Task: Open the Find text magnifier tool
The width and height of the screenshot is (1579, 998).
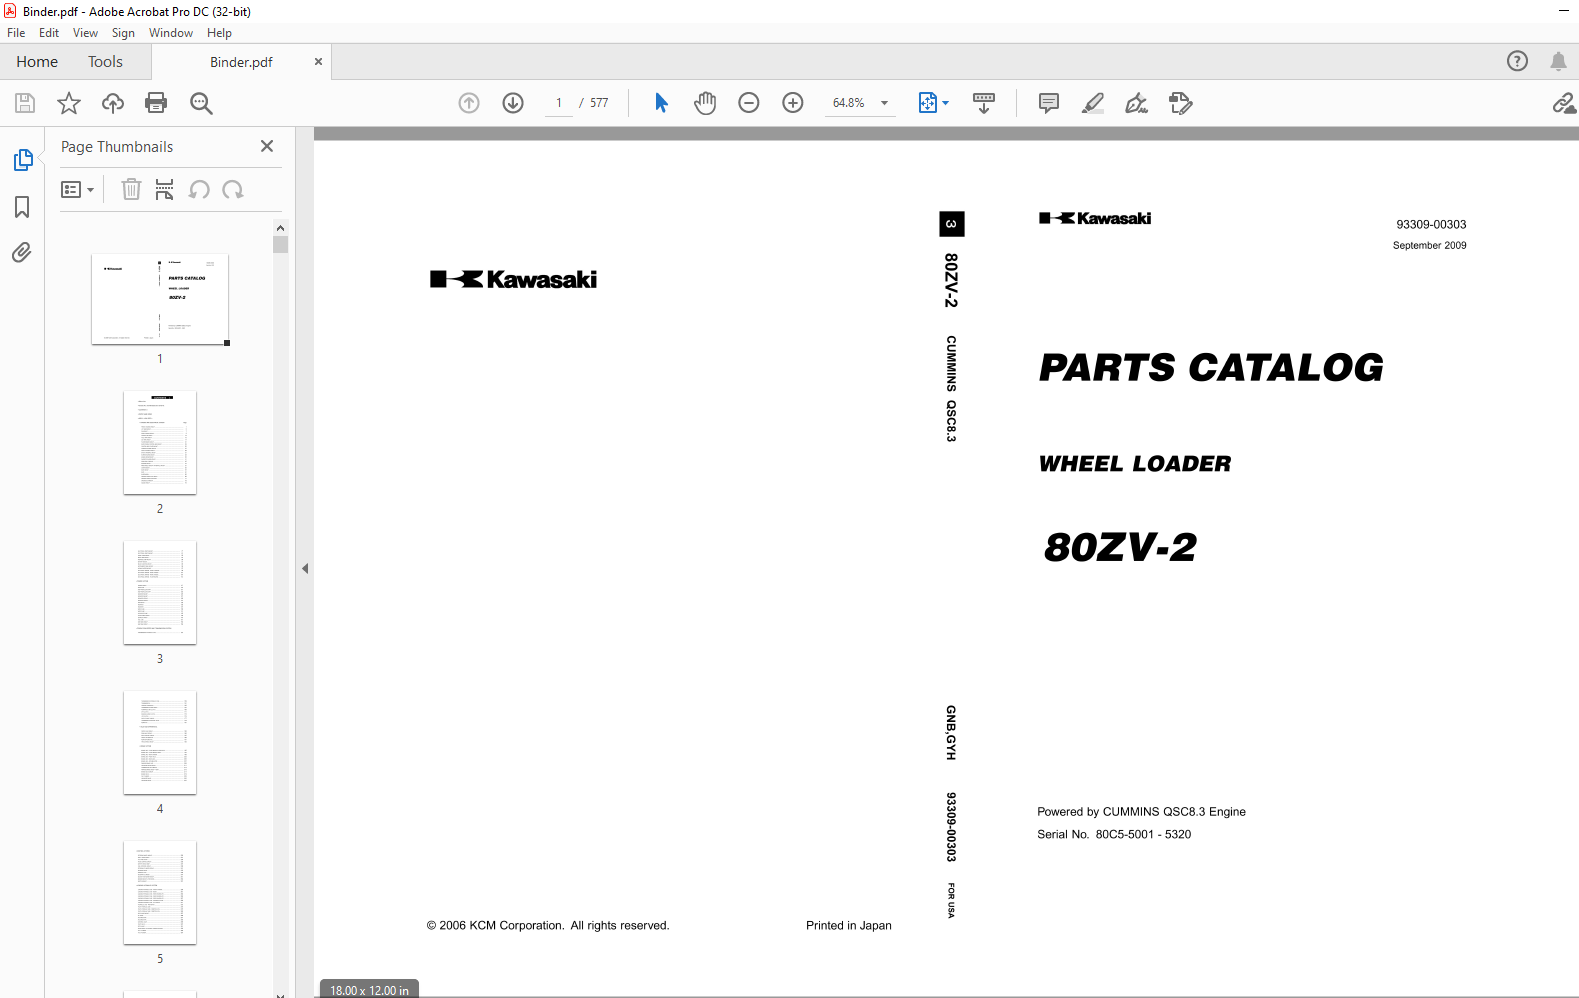Action: (x=201, y=103)
